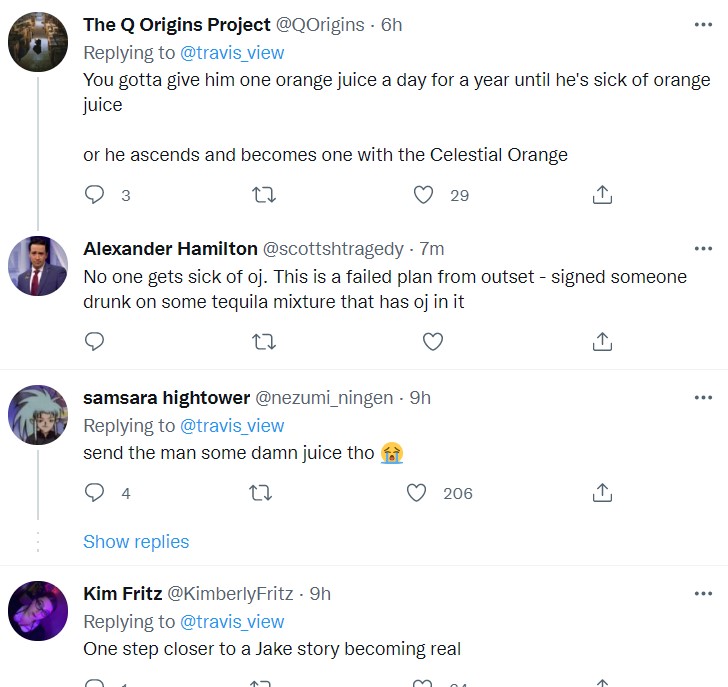Viewport: 728px width, 687px height.
Task: Like Alexander Hamilton's tweet
Action: coord(432,342)
